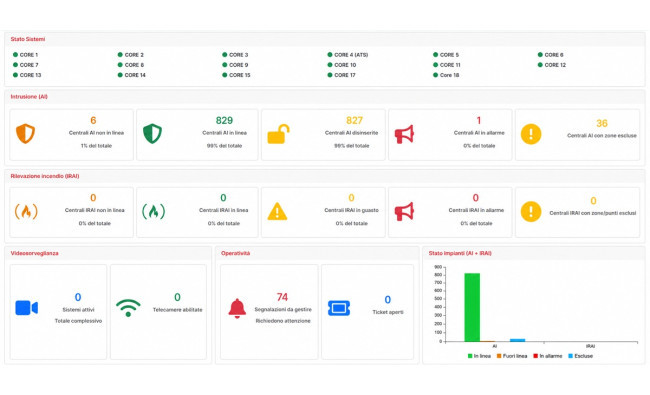Click the yellow exclamation icon for zone escluse
The height and width of the screenshot is (395, 650).
(x=531, y=134)
